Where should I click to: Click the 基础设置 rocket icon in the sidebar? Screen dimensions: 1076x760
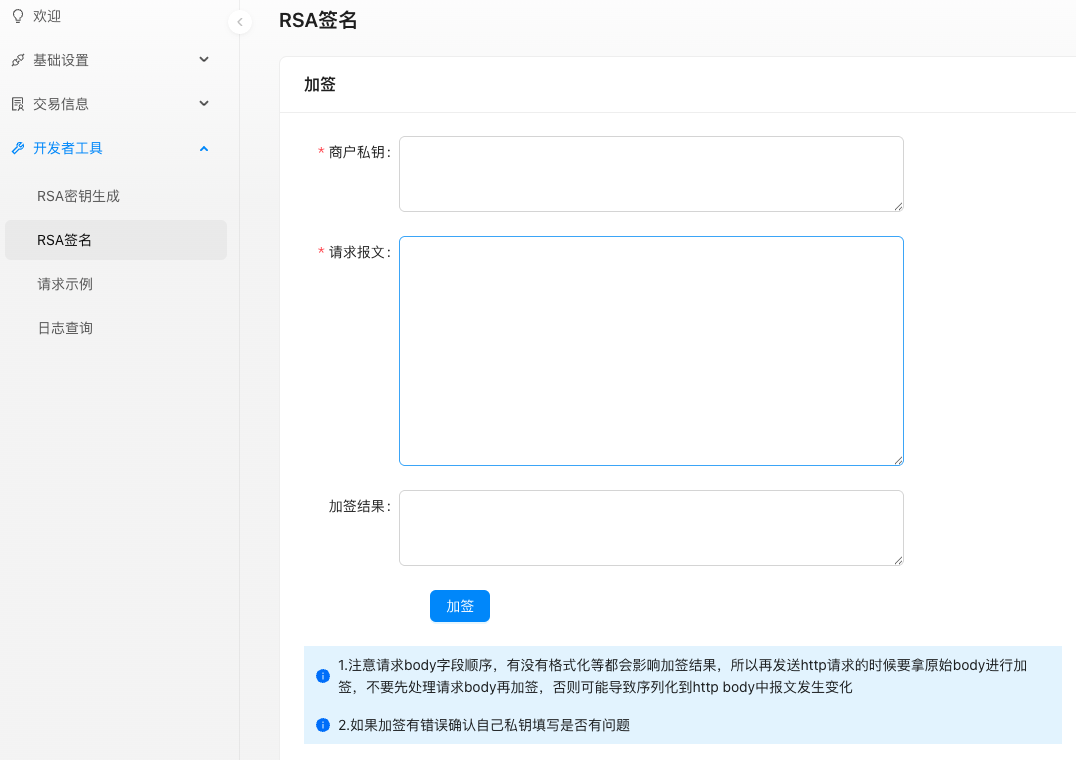point(17,60)
